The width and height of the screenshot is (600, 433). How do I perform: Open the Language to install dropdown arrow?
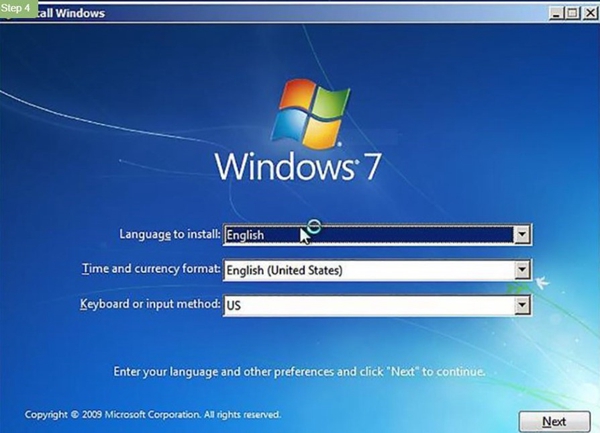522,234
